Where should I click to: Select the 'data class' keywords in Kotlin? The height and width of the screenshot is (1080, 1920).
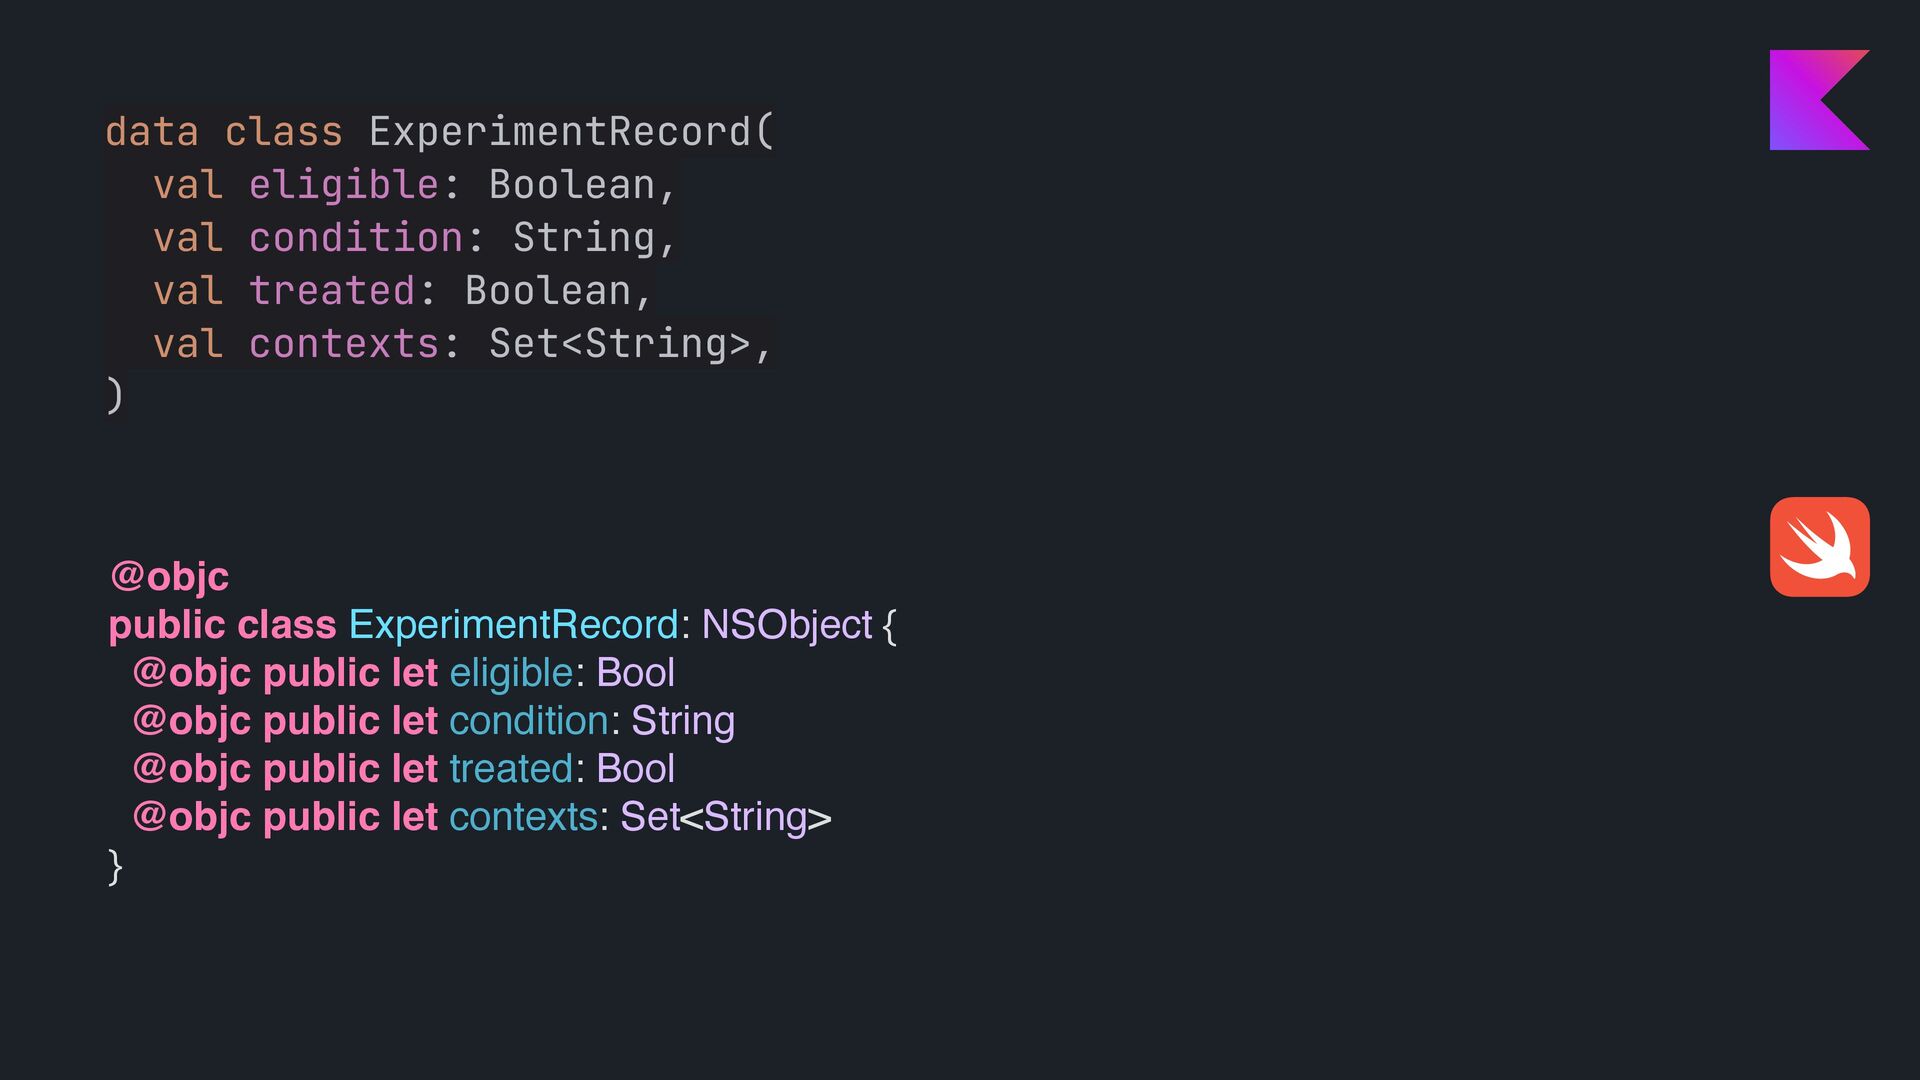point(224,132)
